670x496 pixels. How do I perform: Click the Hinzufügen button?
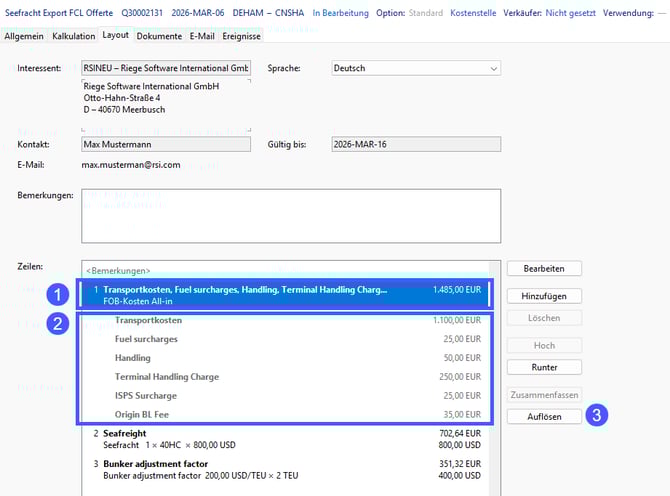click(544, 296)
